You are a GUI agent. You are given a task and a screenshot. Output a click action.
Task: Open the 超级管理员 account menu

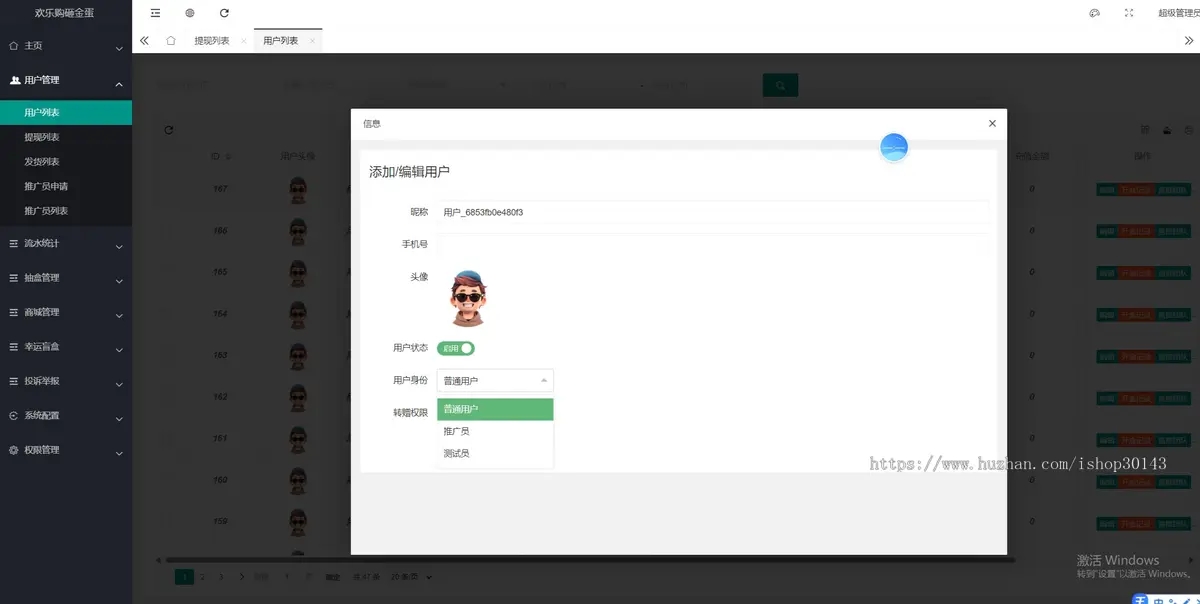(x=1178, y=13)
